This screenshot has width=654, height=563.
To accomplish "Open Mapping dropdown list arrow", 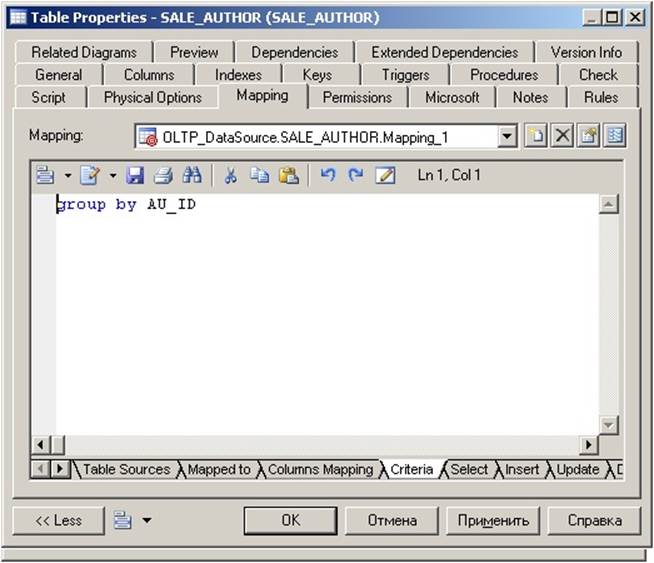I will (x=507, y=136).
